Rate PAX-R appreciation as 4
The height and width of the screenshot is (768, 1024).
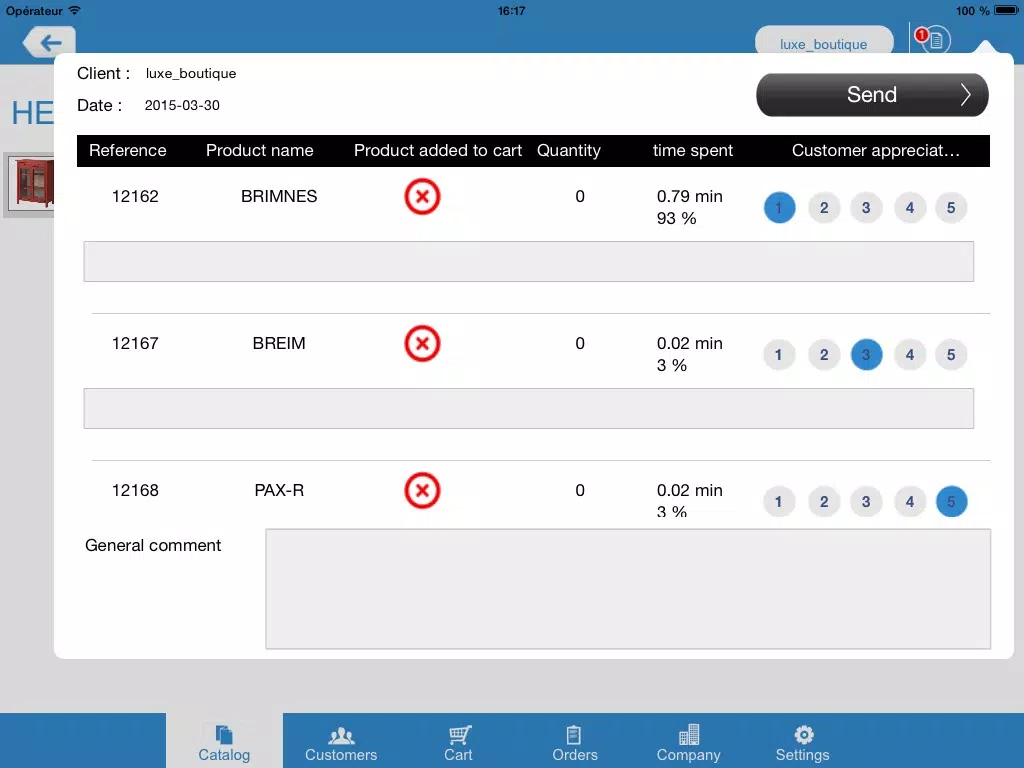[910, 502]
